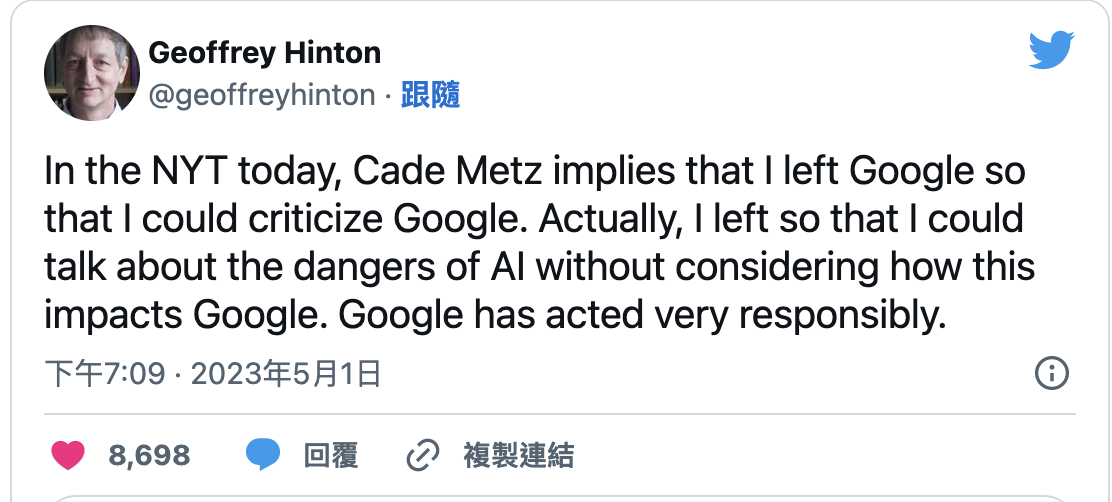Like the tweet with the heart icon

[x=68, y=456]
